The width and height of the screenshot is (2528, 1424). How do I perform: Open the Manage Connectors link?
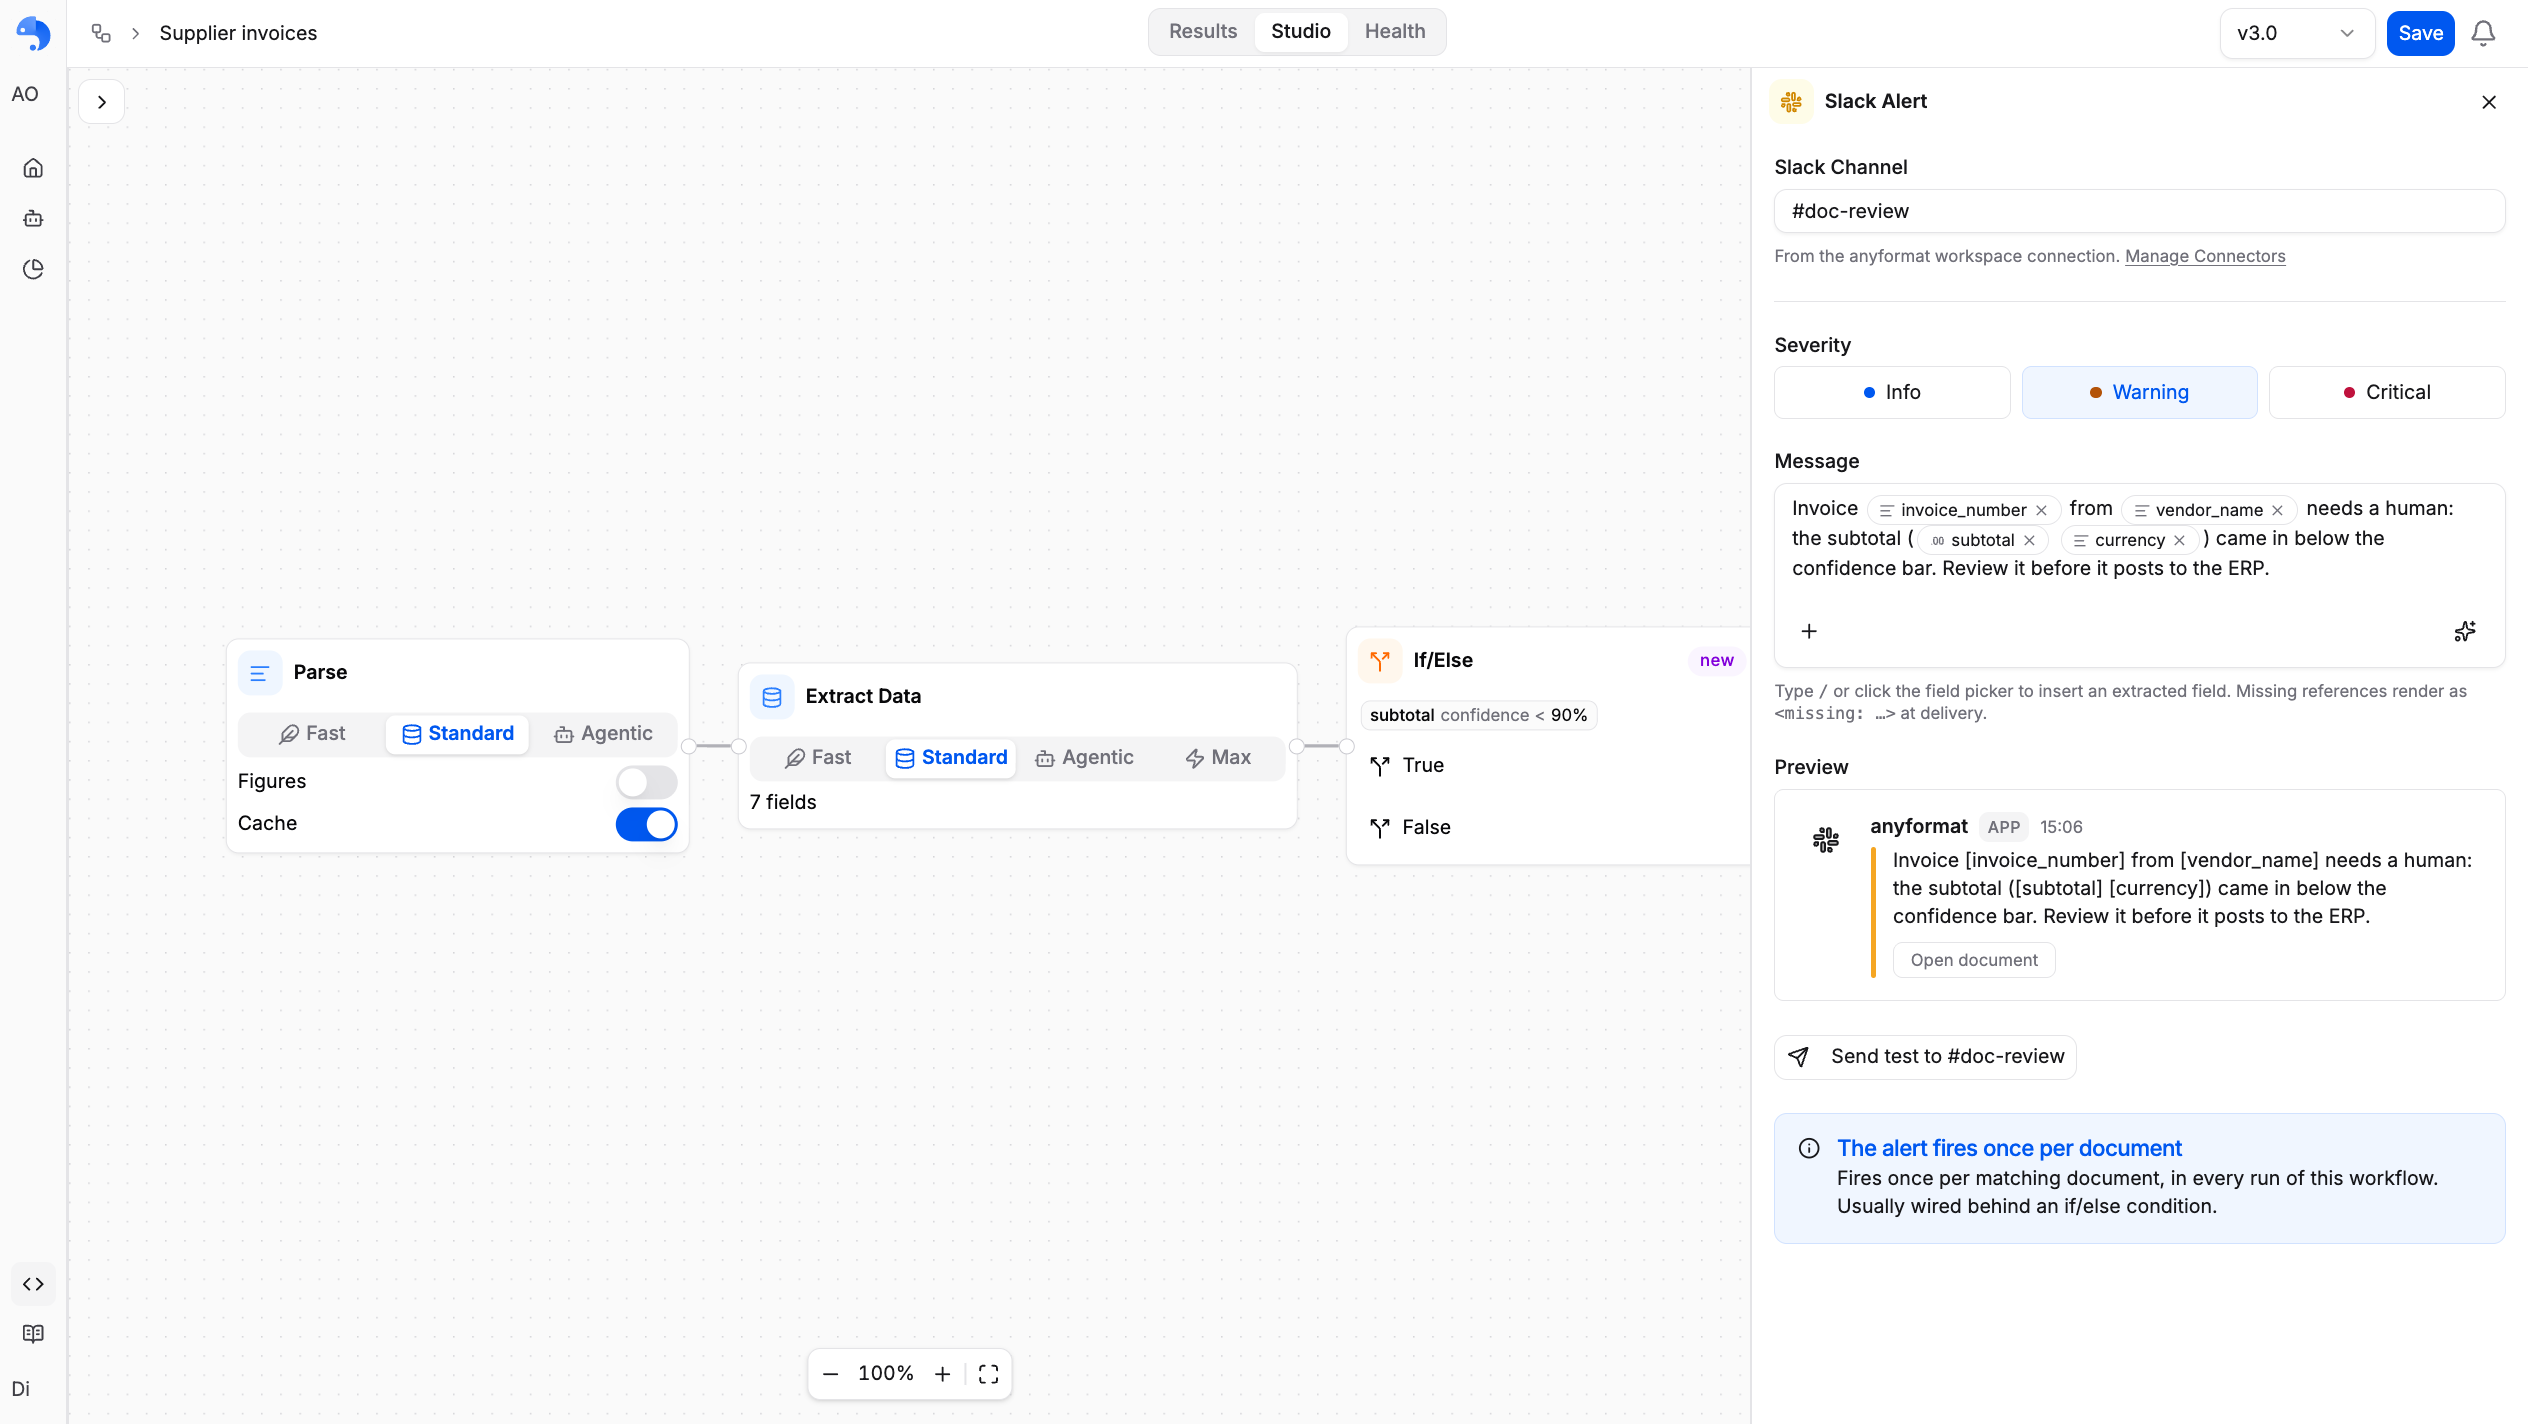click(x=2205, y=256)
